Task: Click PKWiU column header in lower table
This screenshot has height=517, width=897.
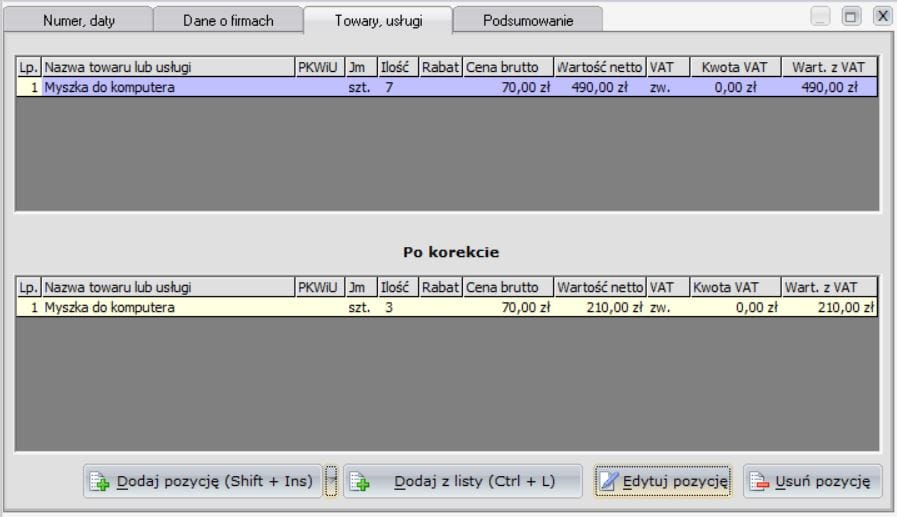Action: (x=318, y=287)
